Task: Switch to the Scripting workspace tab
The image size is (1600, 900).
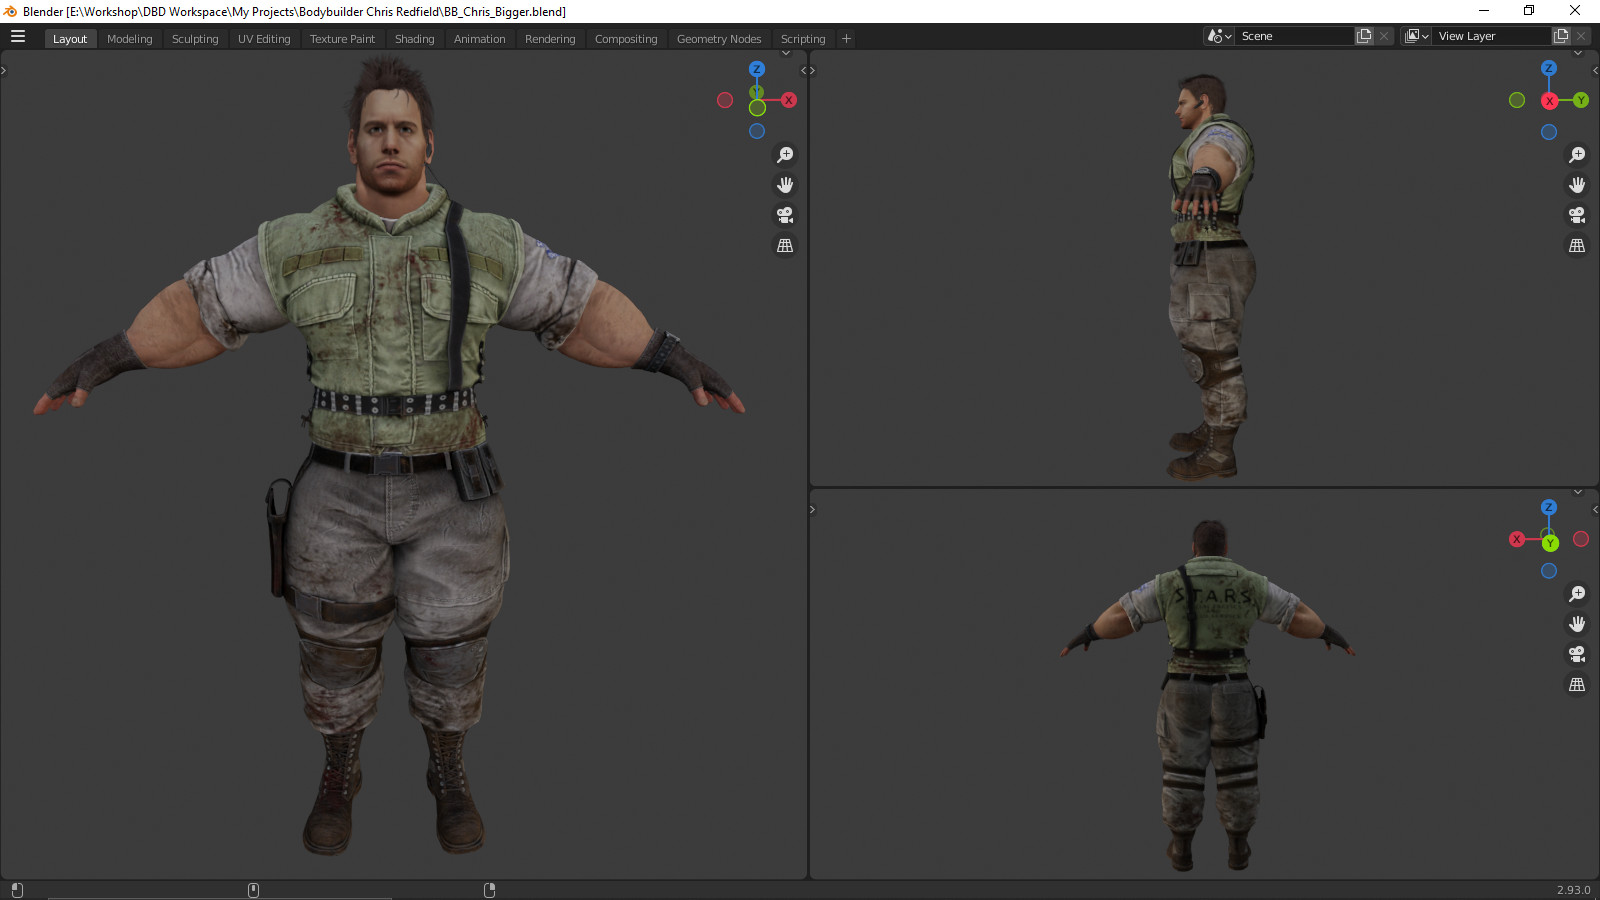Action: (803, 39)
